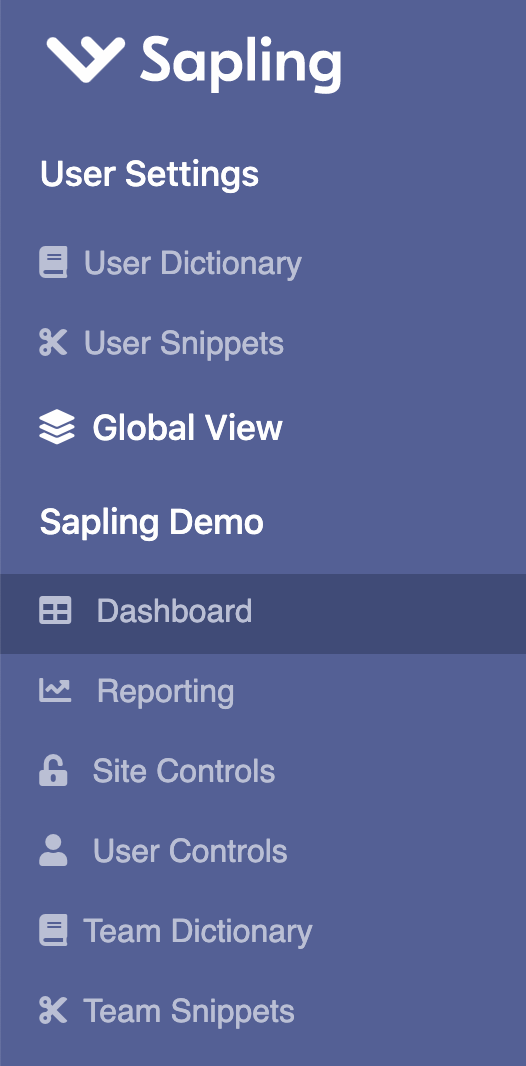Click the stacked layers Global View icon

56,428
